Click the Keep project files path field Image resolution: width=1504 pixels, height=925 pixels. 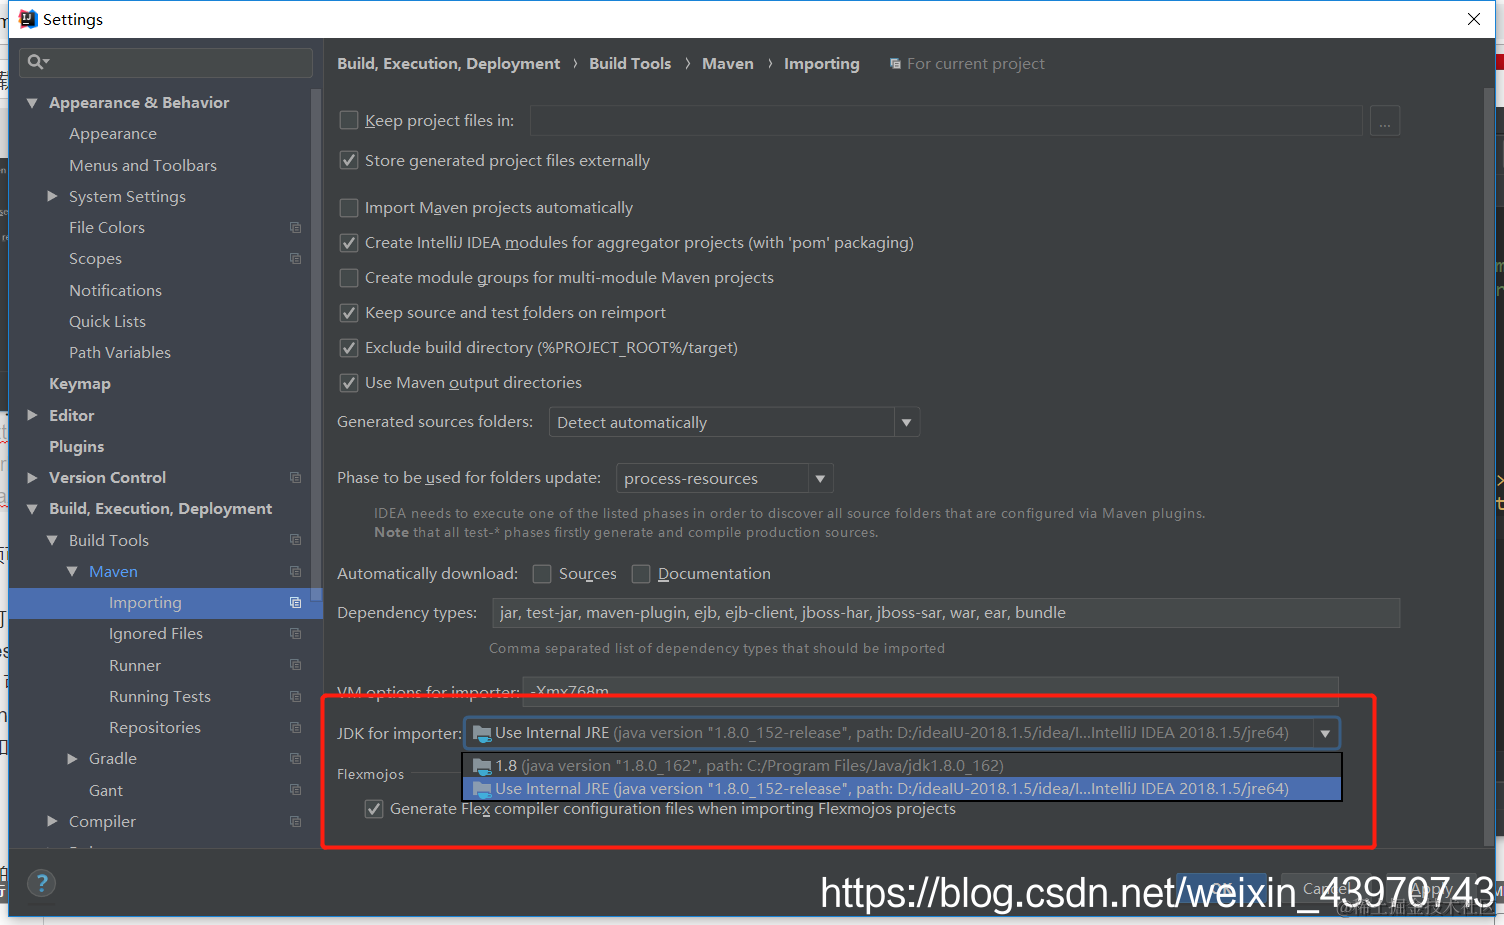[x=946, y=120]
